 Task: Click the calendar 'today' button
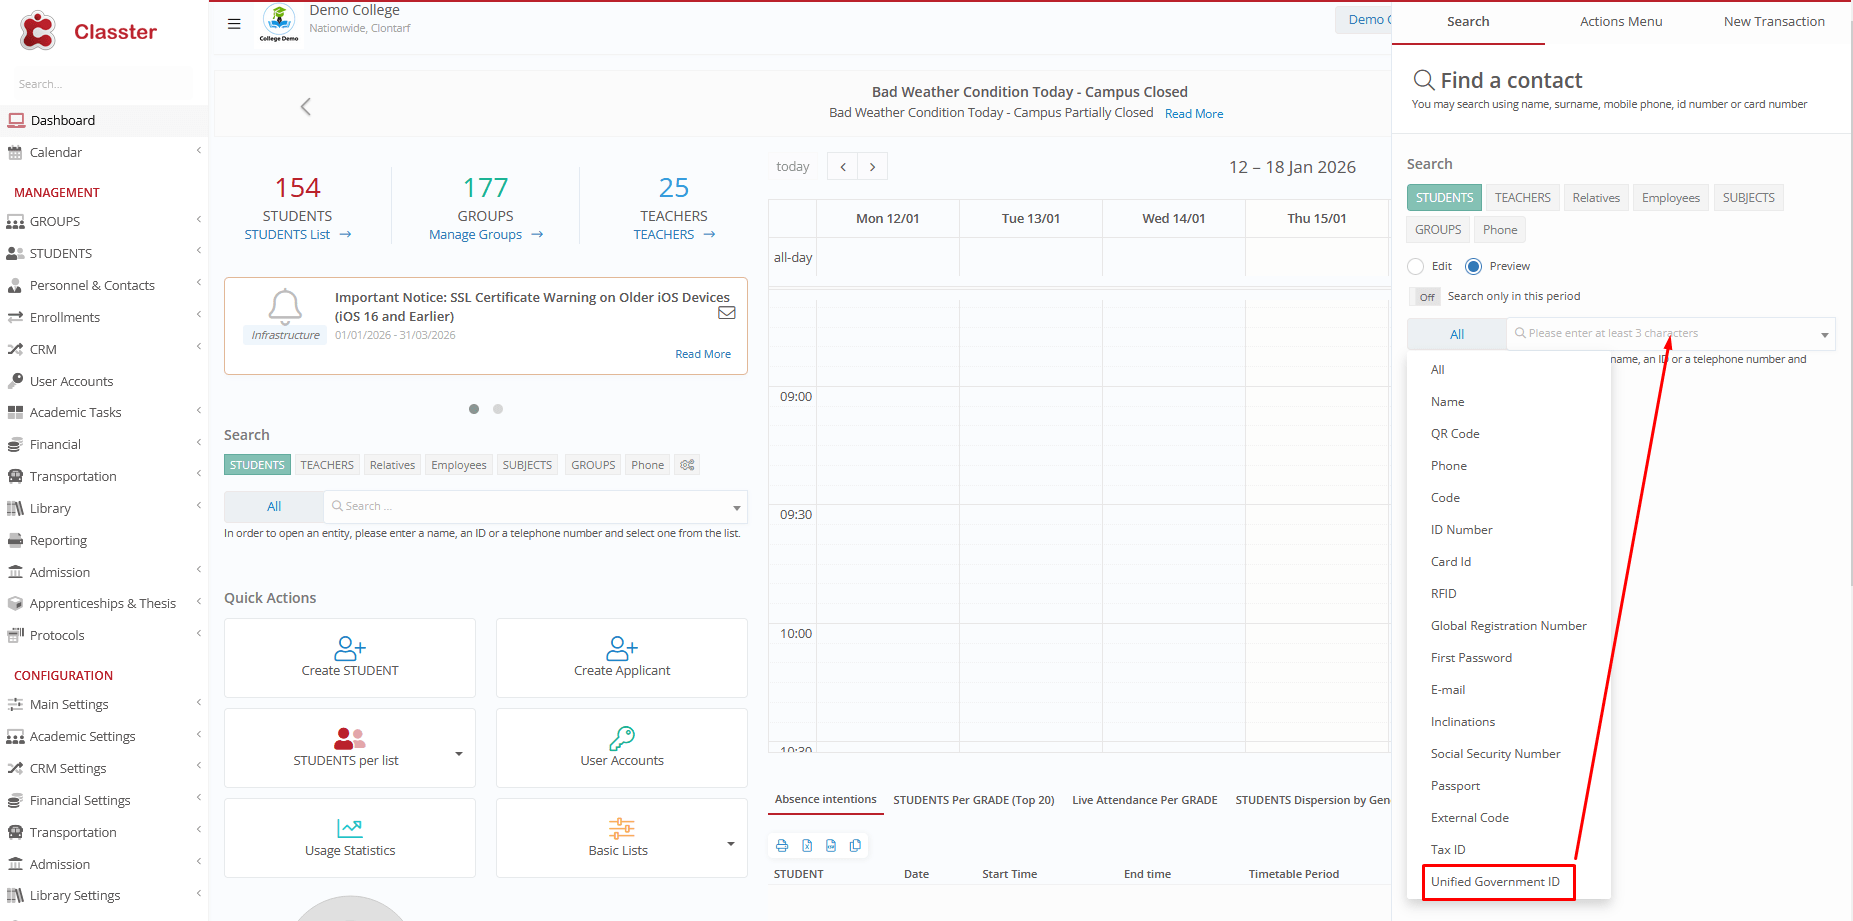point(793,167)
